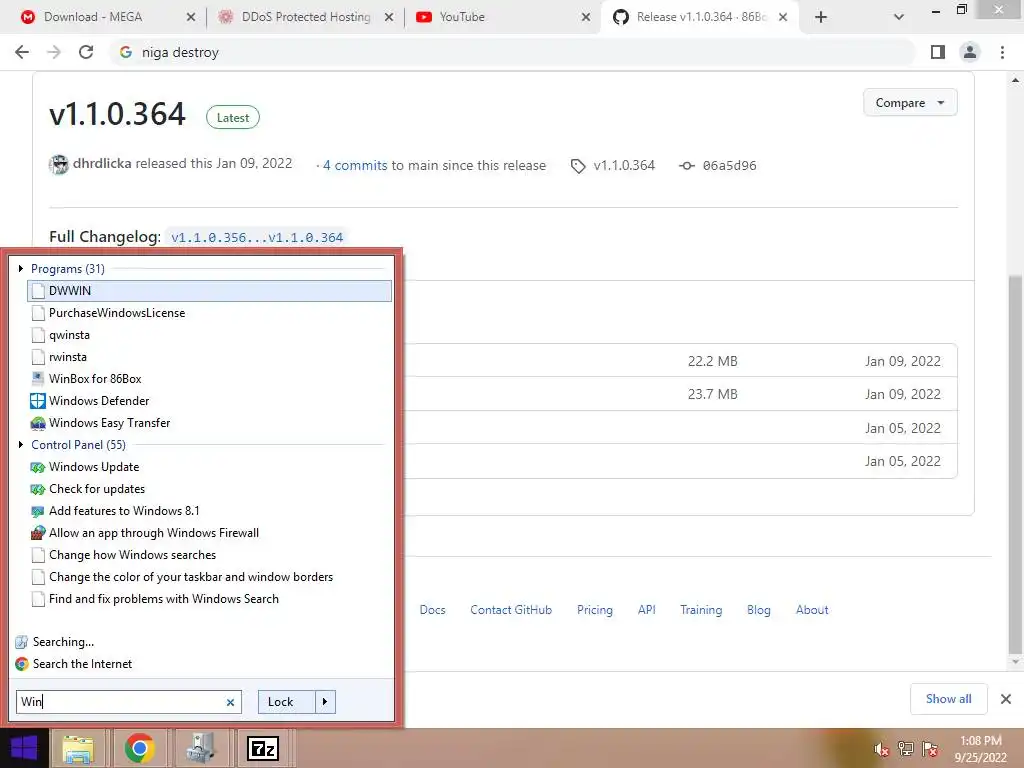Open the About footer link

point(812,609)
